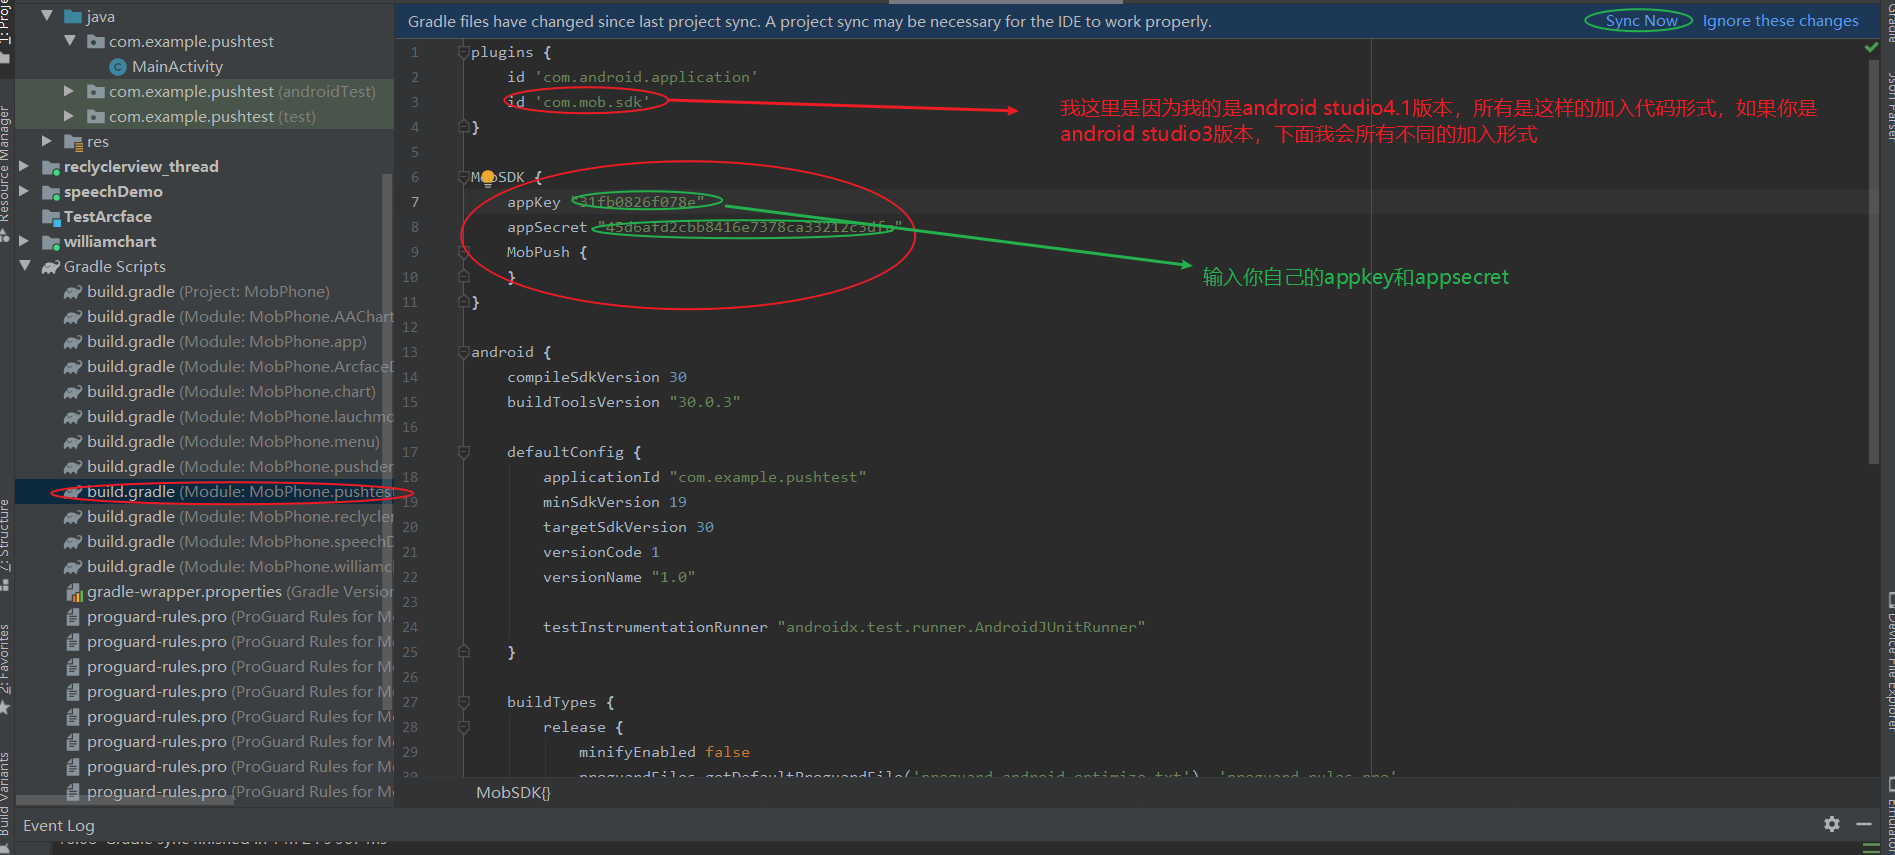Fold the release block at line 28
Viewport: 1895px width, 855px height.
click(463, 727)
